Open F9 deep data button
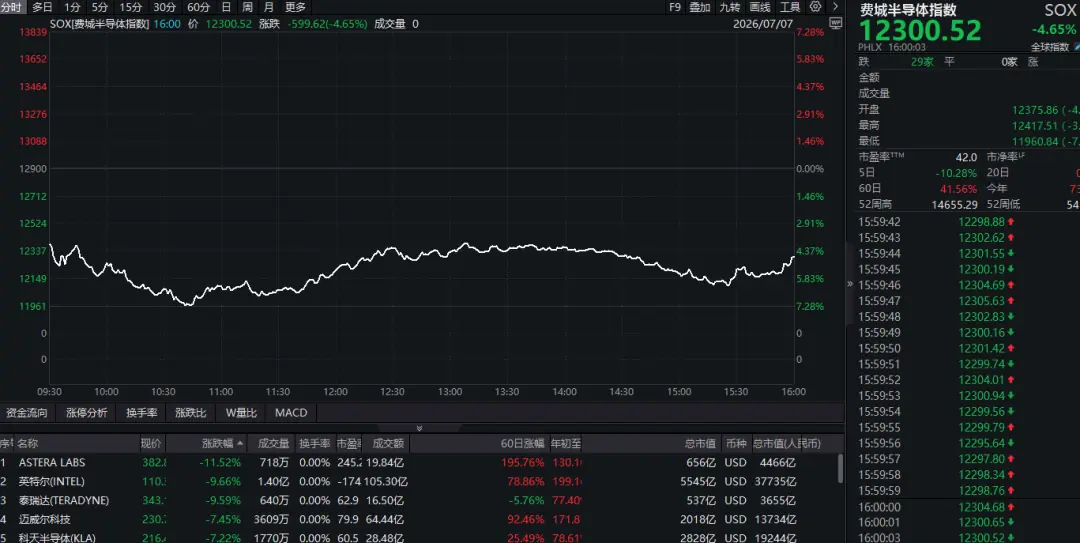The image size is (1080, 543). tap(675, 7)
